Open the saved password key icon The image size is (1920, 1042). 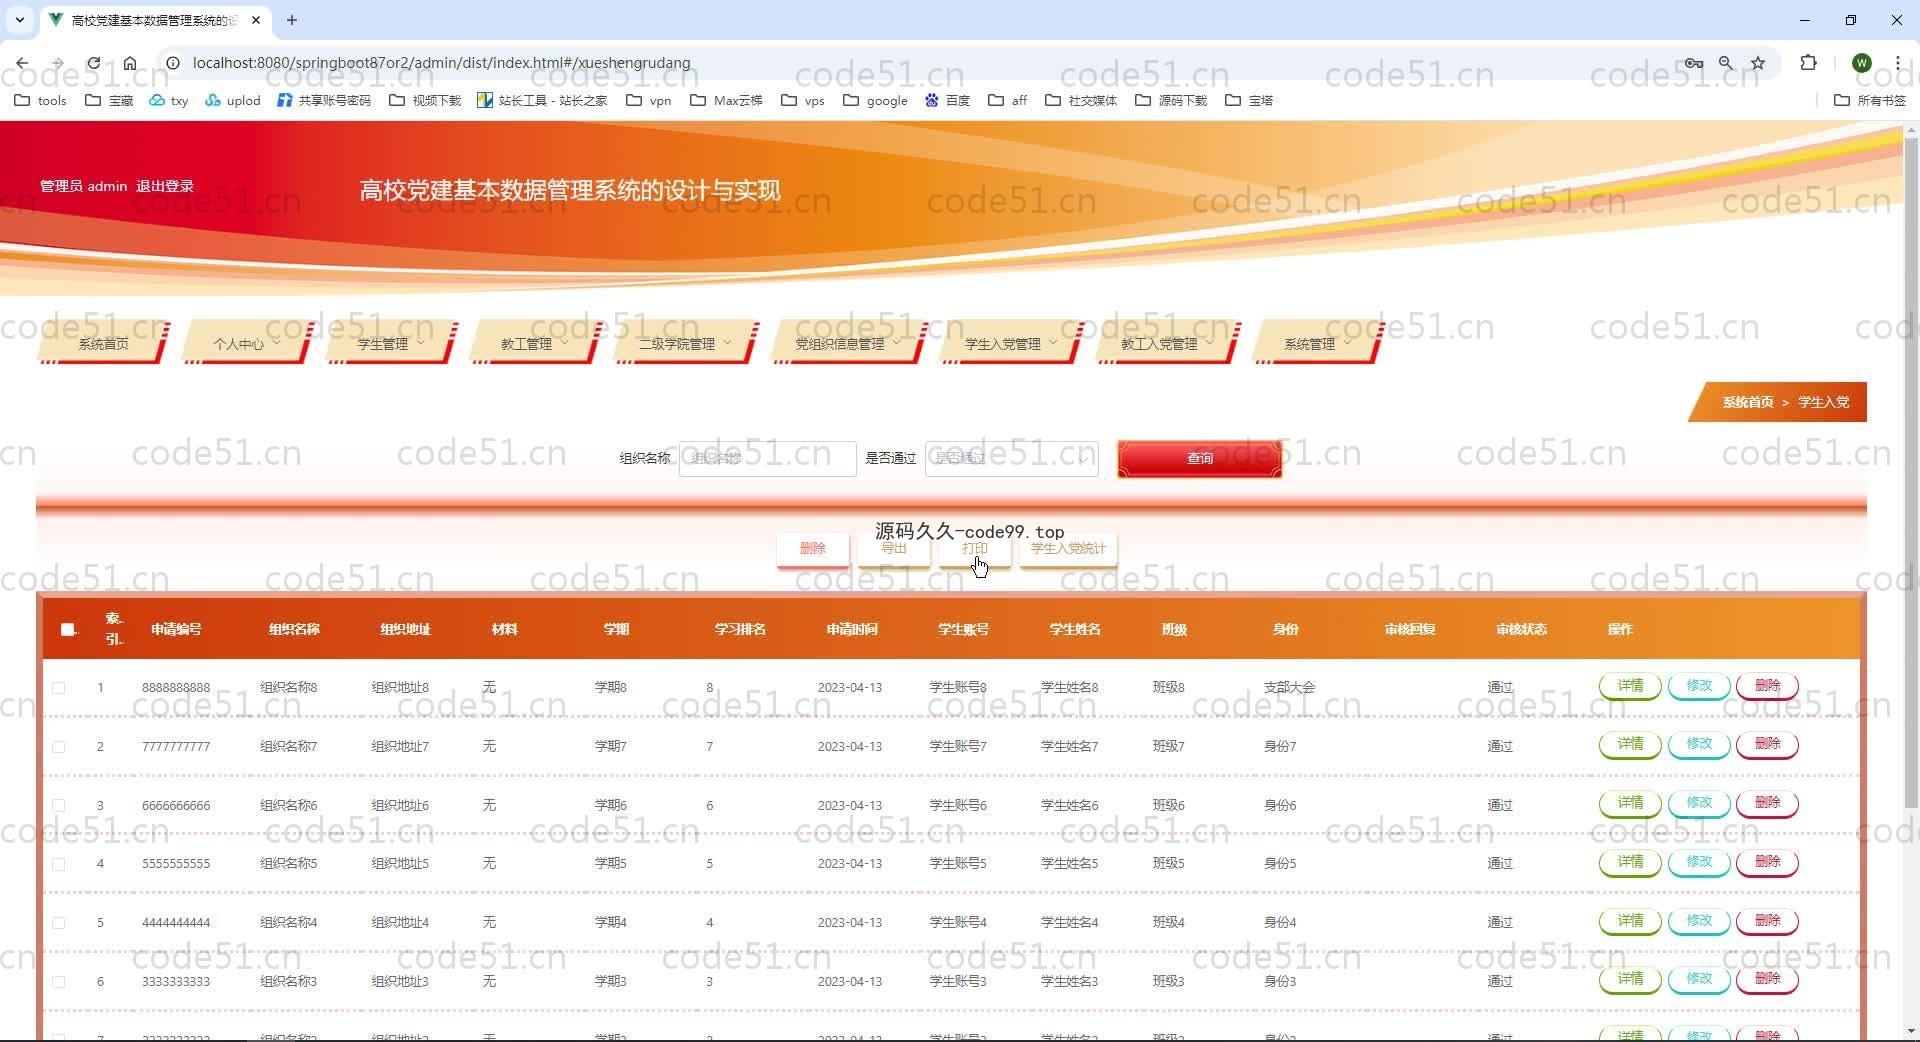click(x=1693, y=63)
